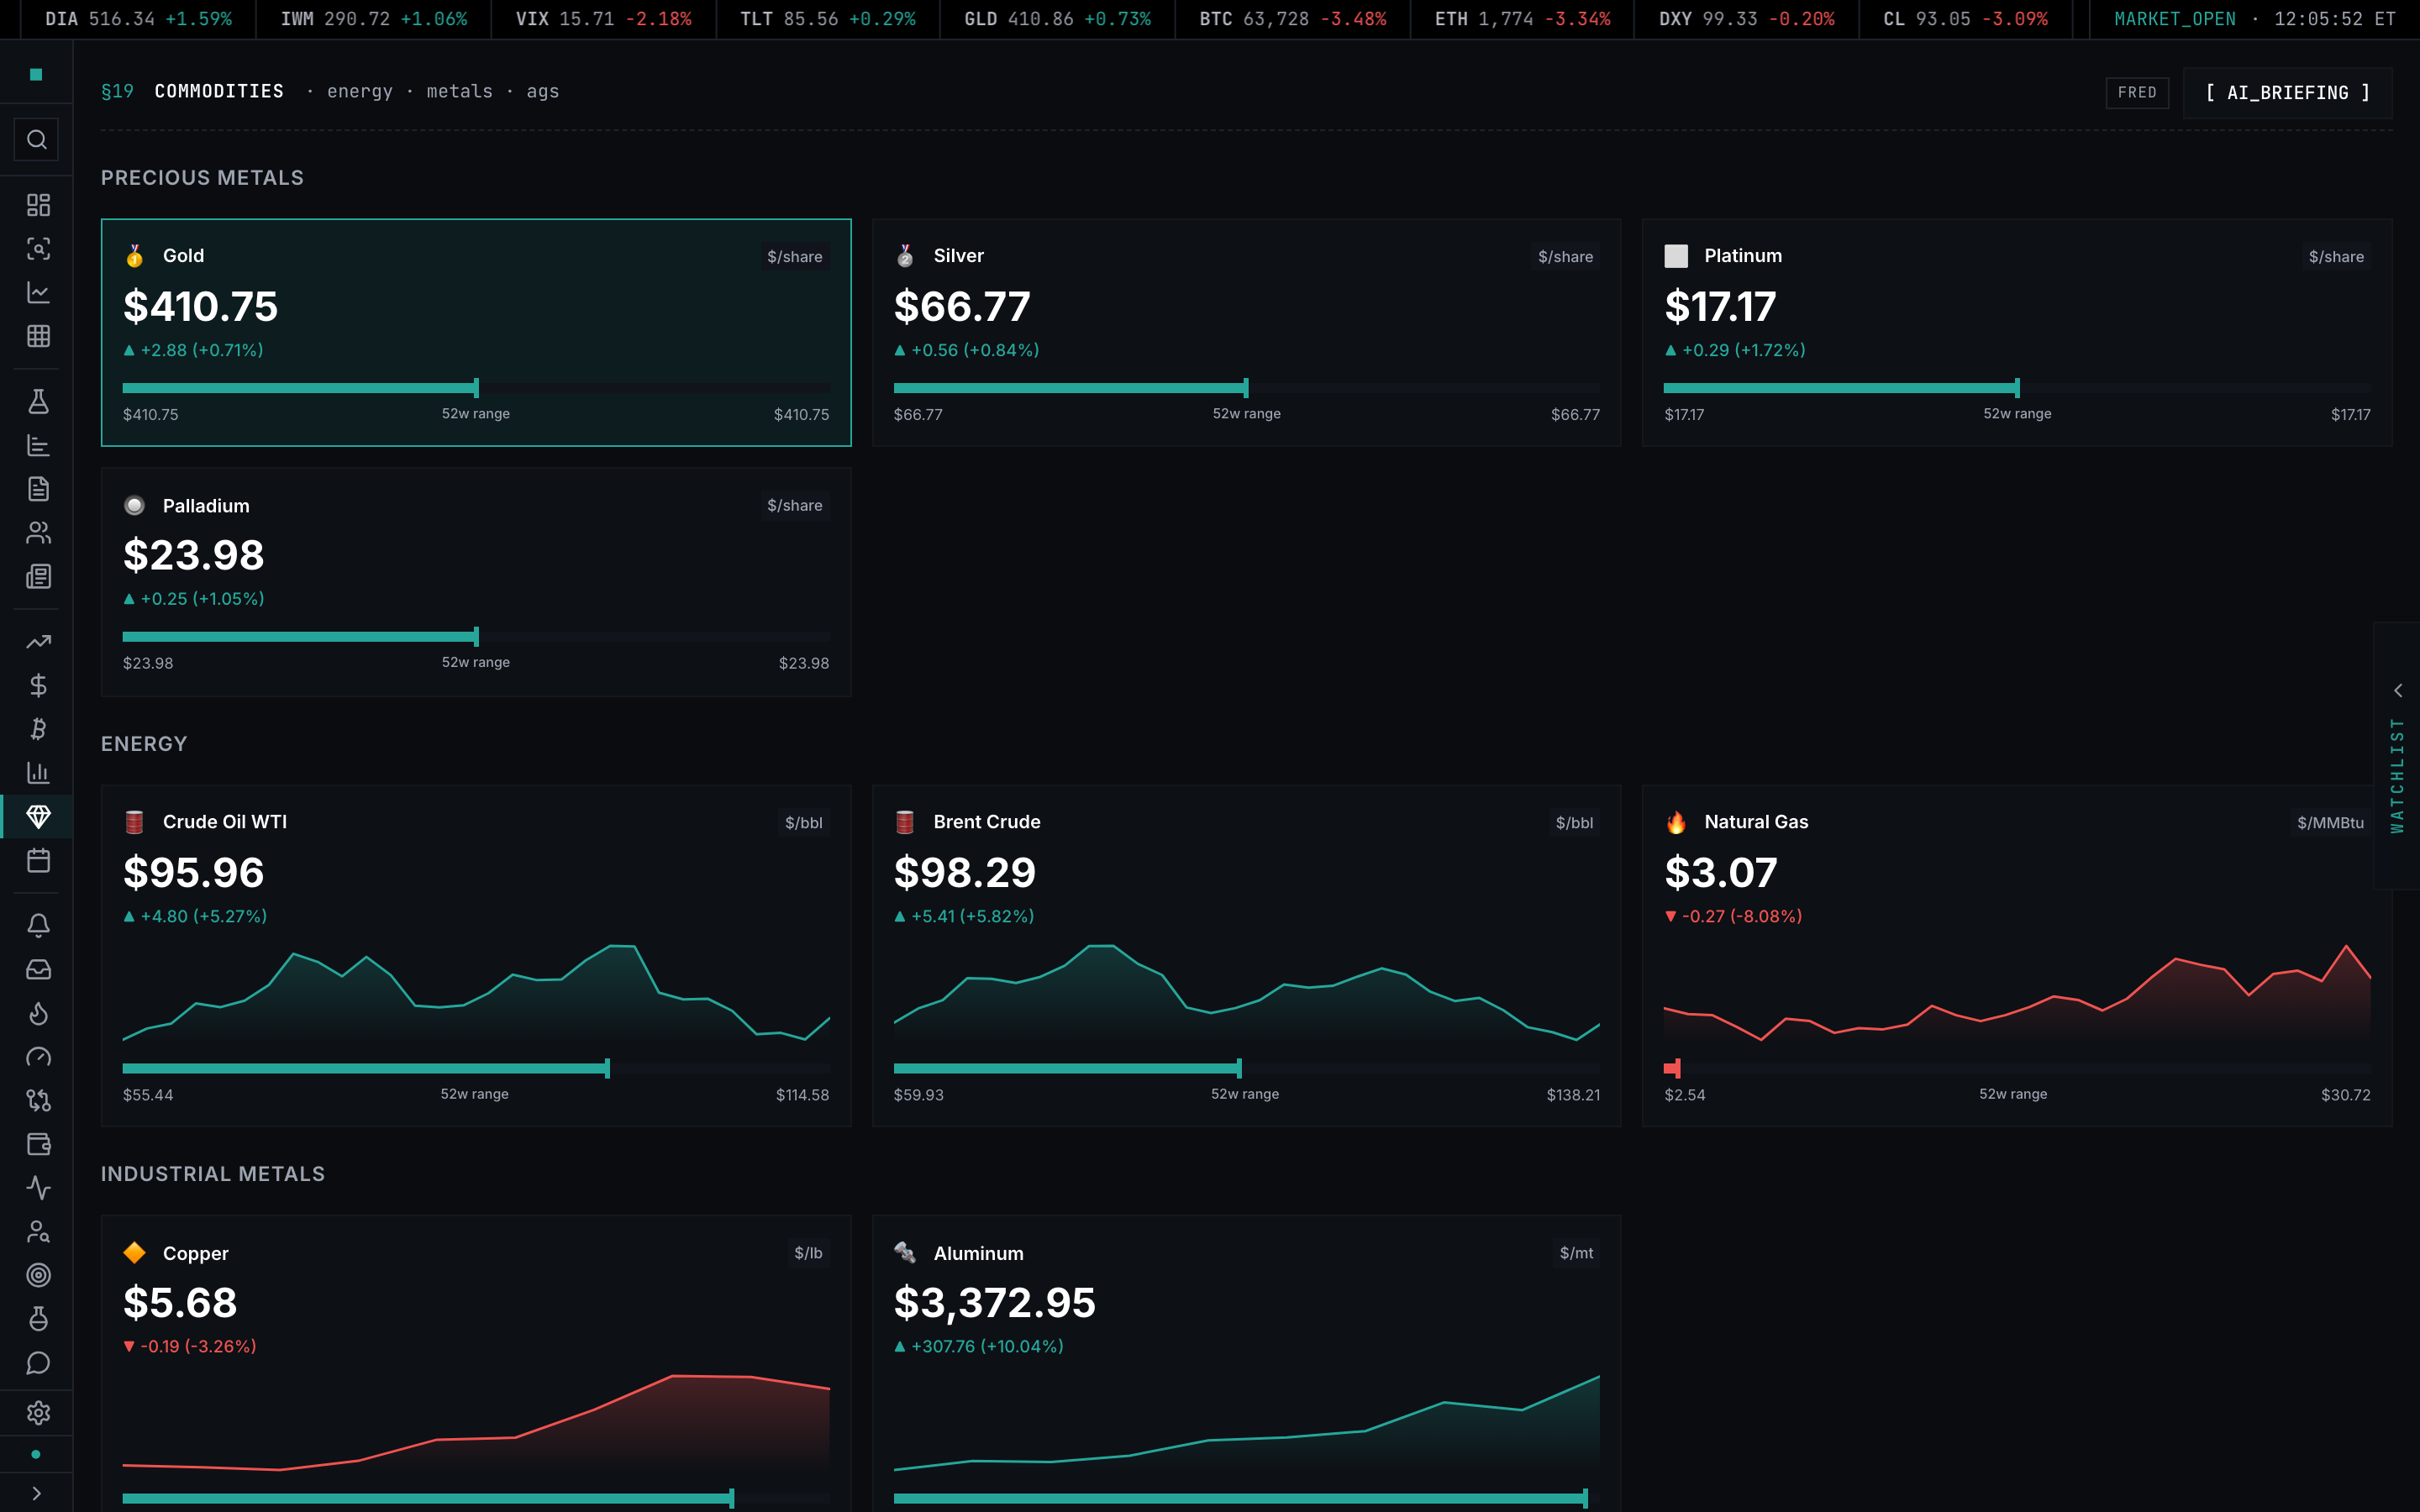The height and width of the screenshot is (1512, 2420).
Task: Click the AI_BRIEFING button
Action: [2287, 92]
